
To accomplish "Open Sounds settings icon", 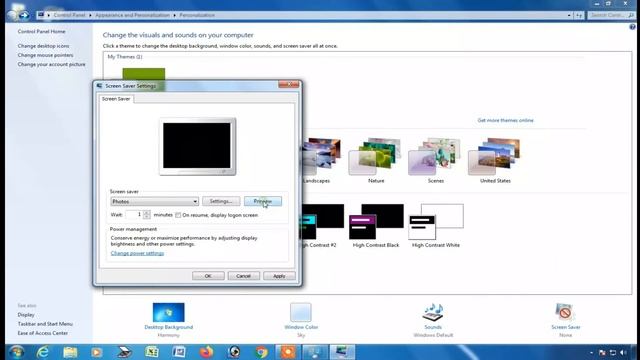I will tap(433, 312).
